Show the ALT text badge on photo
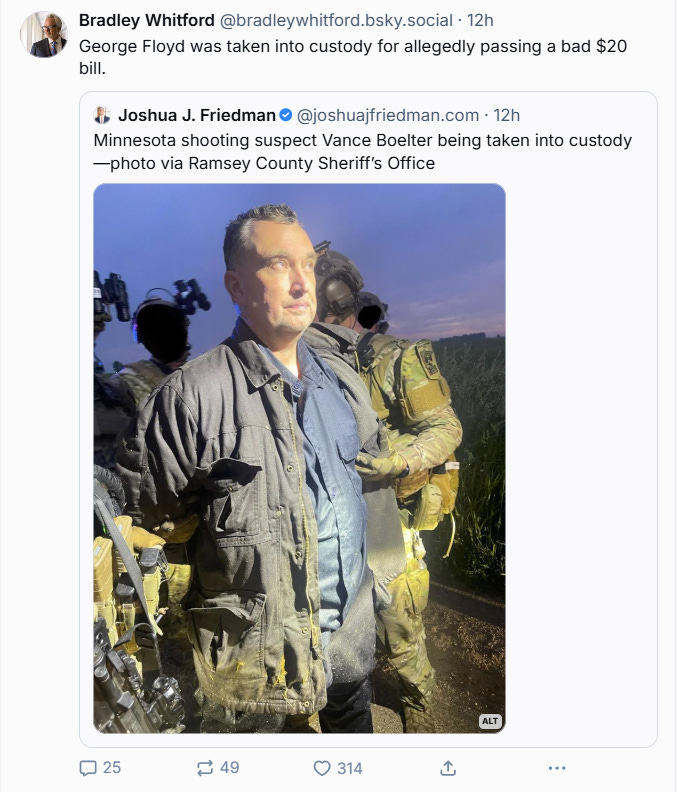 click(x=490, y=721)
